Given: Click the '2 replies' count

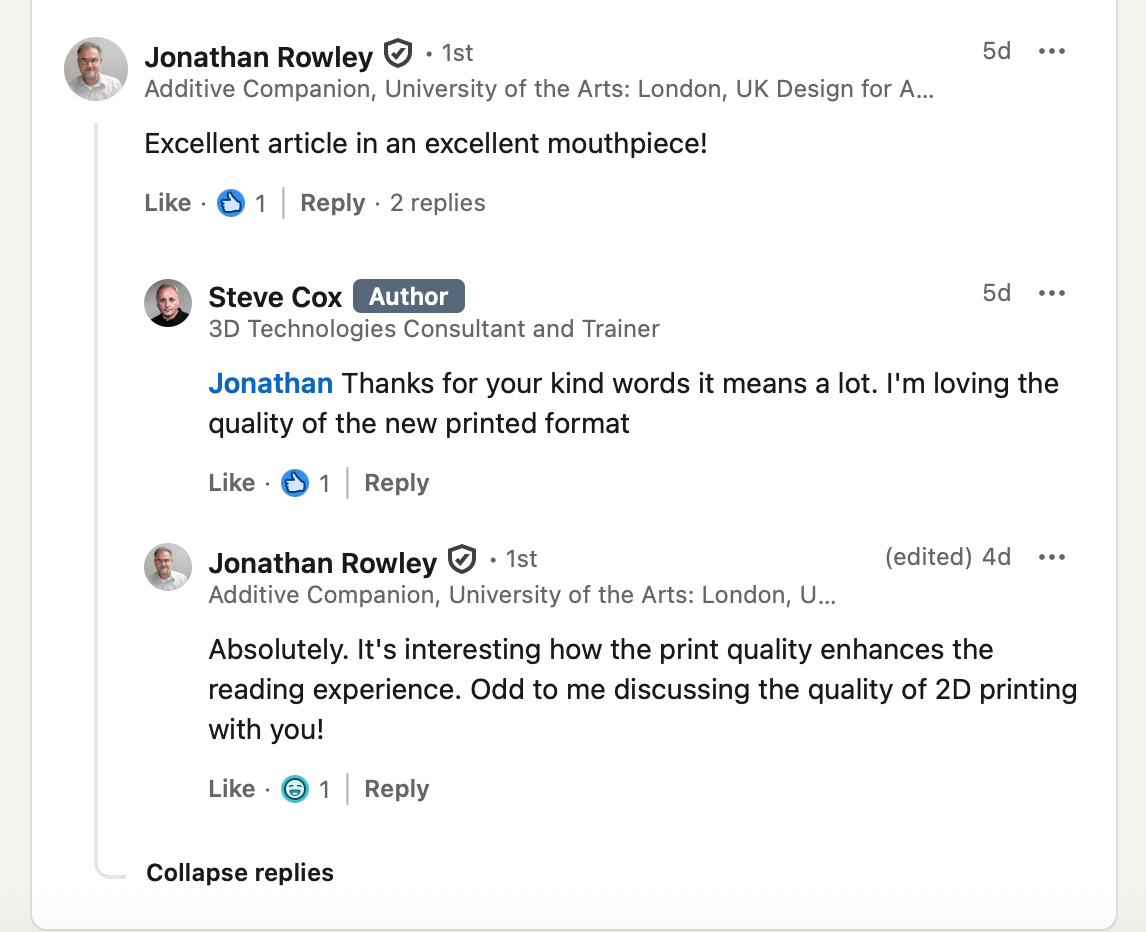Looking at the screenshot, I should coord(437,203).
